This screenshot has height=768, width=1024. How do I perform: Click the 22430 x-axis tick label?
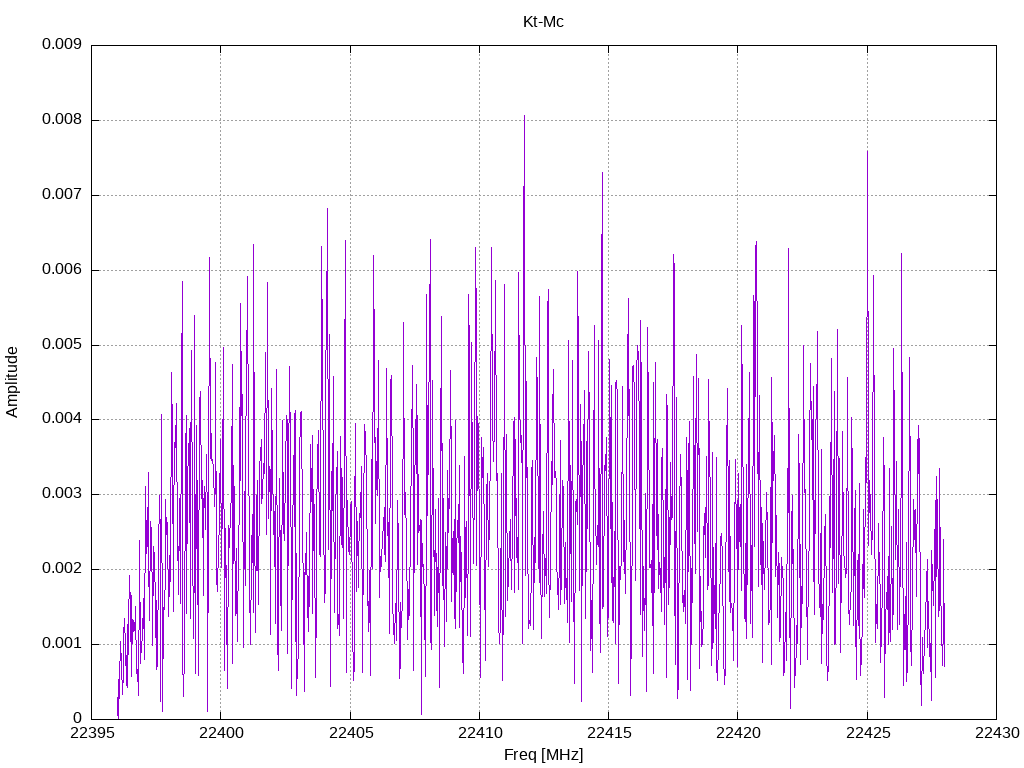pyautogui.click(x=997, y=733)
